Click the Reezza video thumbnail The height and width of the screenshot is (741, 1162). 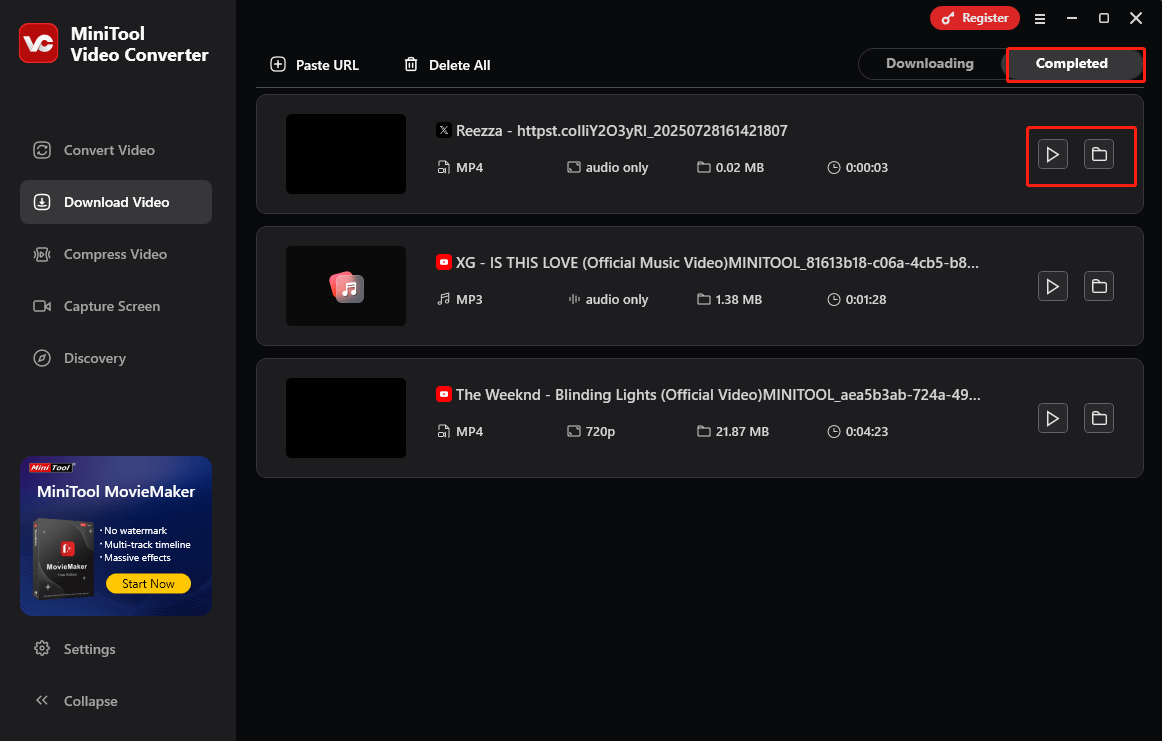[346, 154]
